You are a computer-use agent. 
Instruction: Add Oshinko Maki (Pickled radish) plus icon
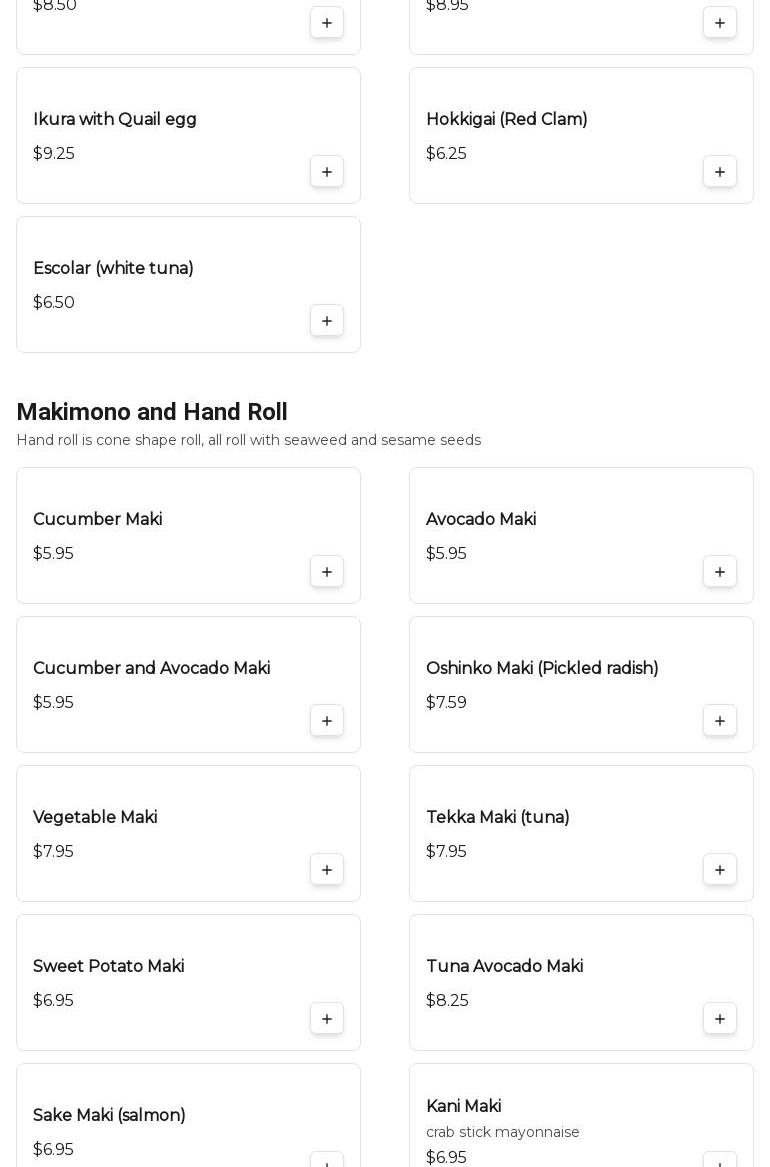(x=719, y=720)
